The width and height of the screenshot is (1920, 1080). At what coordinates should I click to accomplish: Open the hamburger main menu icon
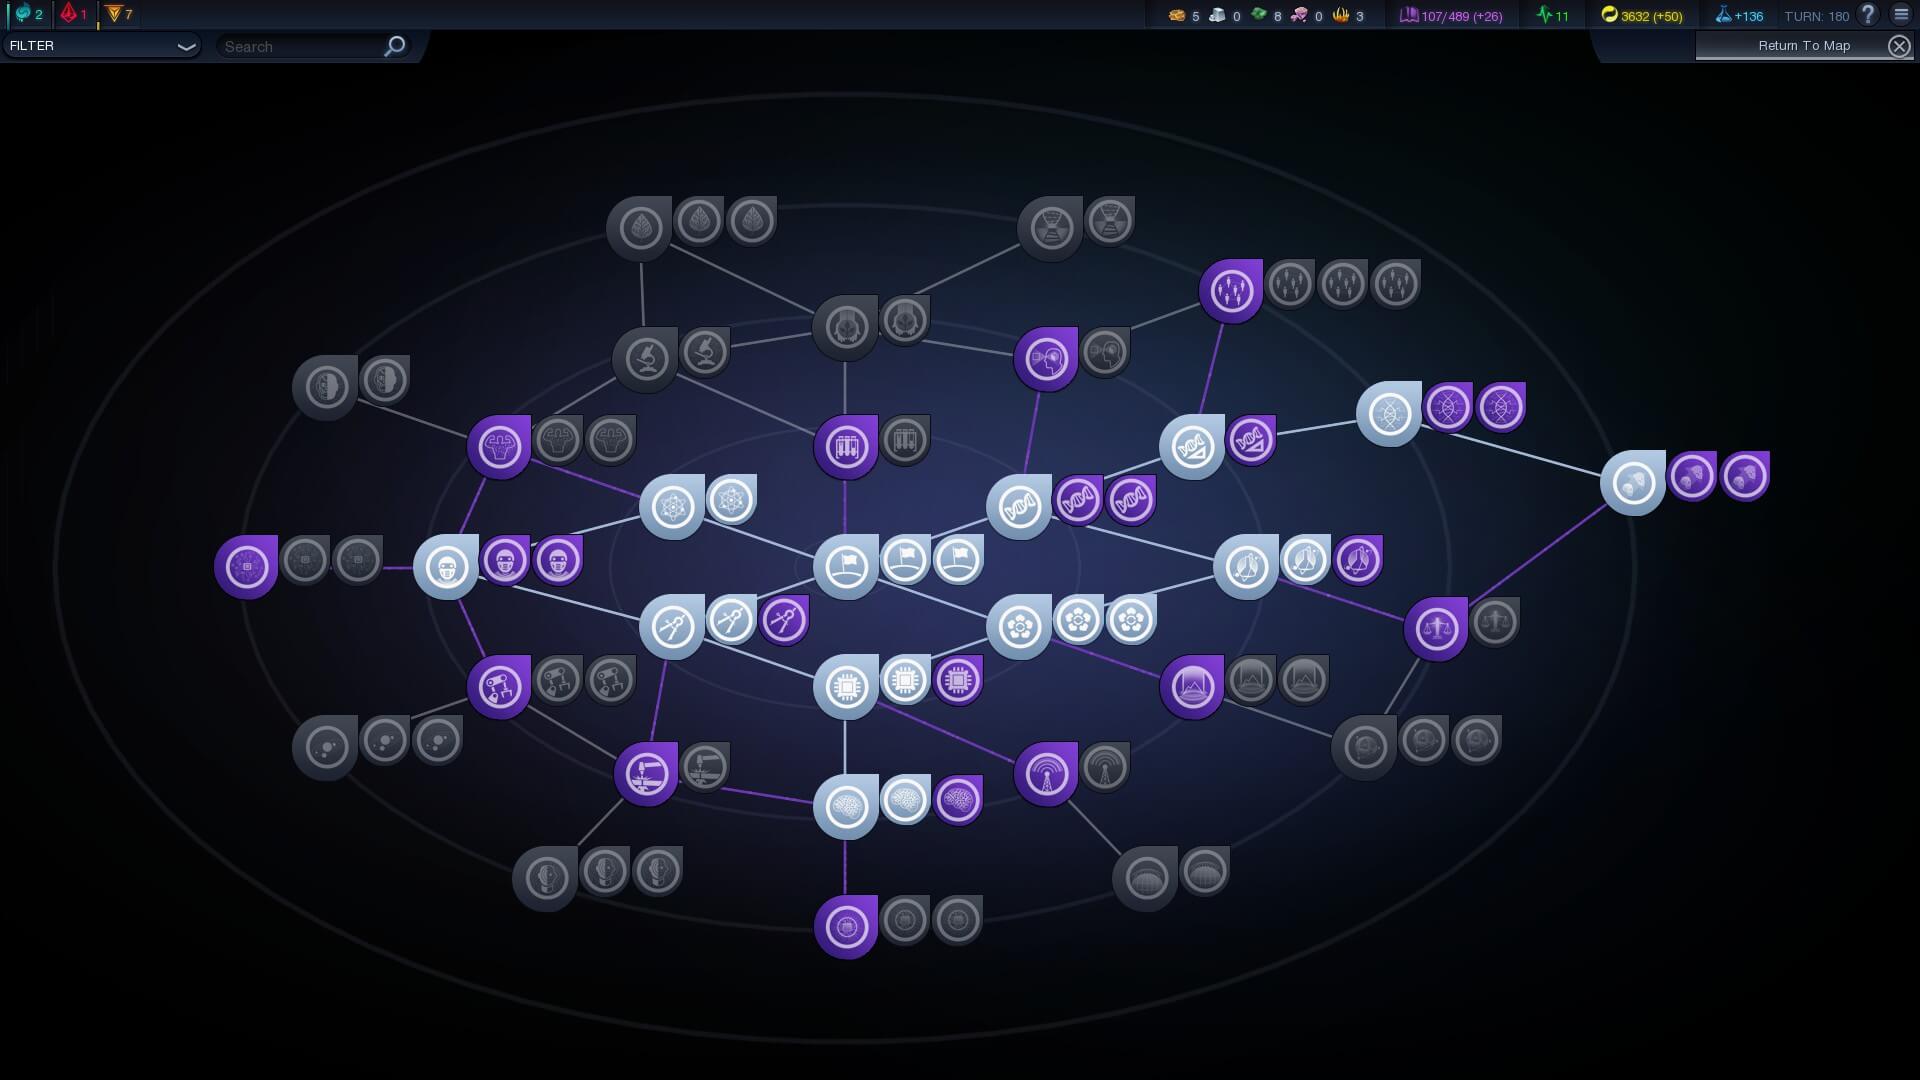[x=1901, y=15]
